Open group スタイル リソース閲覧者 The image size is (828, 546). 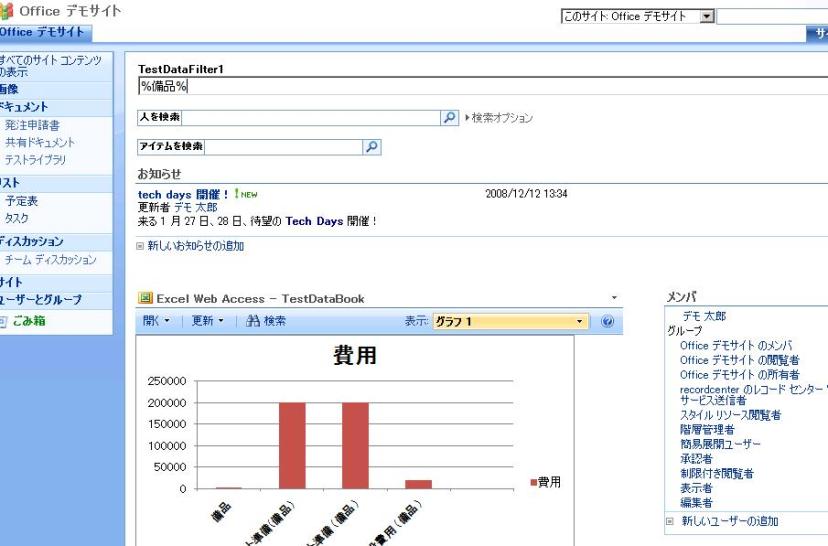pos(730,415)
